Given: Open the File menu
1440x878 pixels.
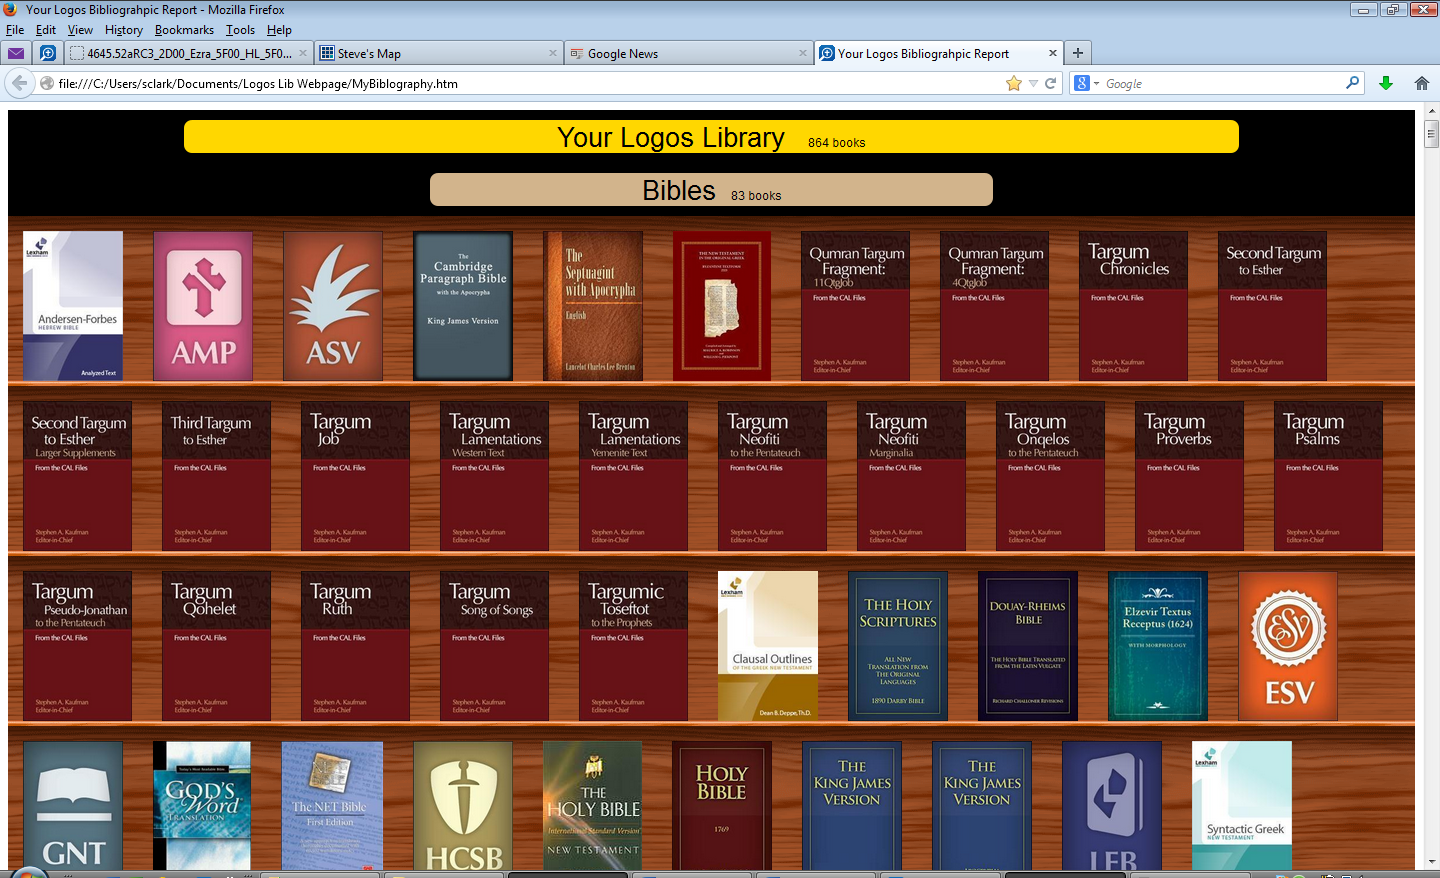Looking at the screenshot, I should click(15, 30).
